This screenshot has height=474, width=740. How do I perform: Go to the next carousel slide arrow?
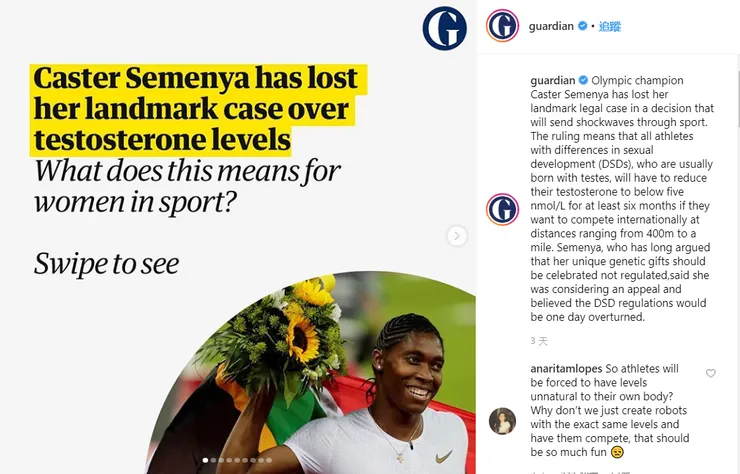coord(457,236)
